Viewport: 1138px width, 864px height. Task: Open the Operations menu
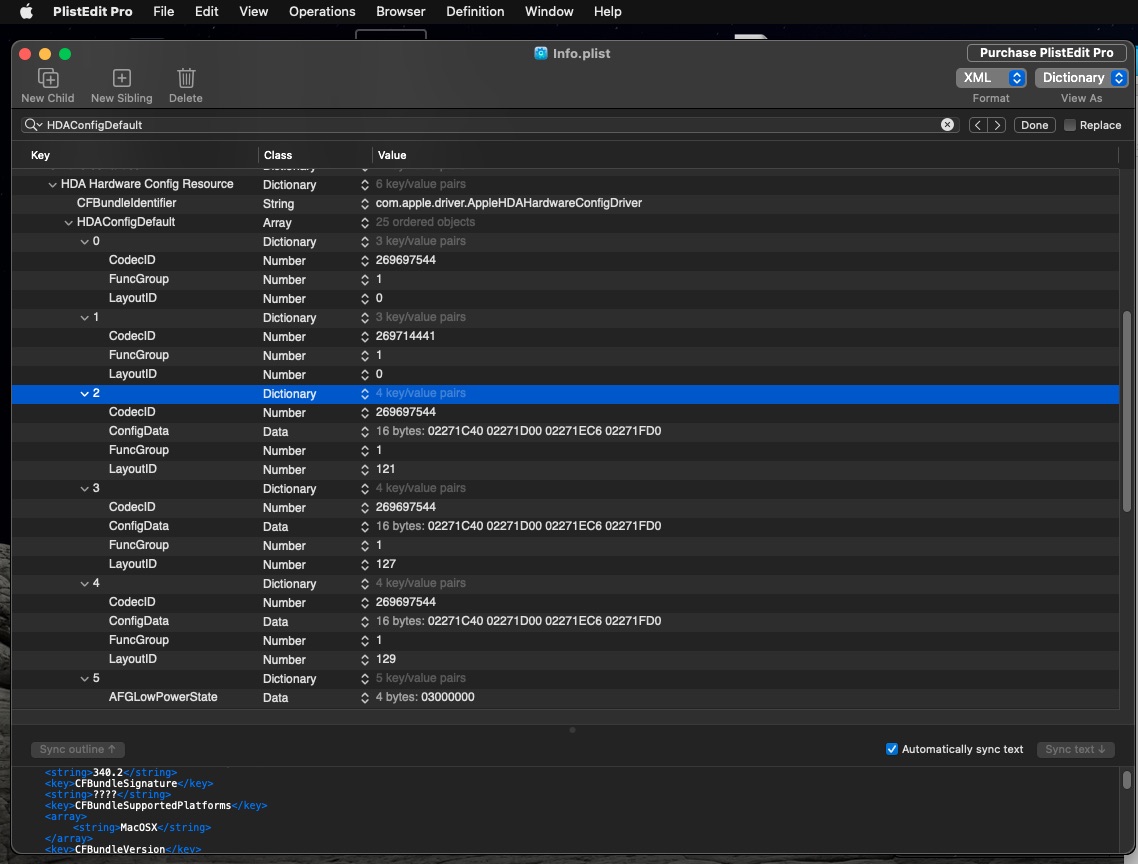click(x=322, y=12)
